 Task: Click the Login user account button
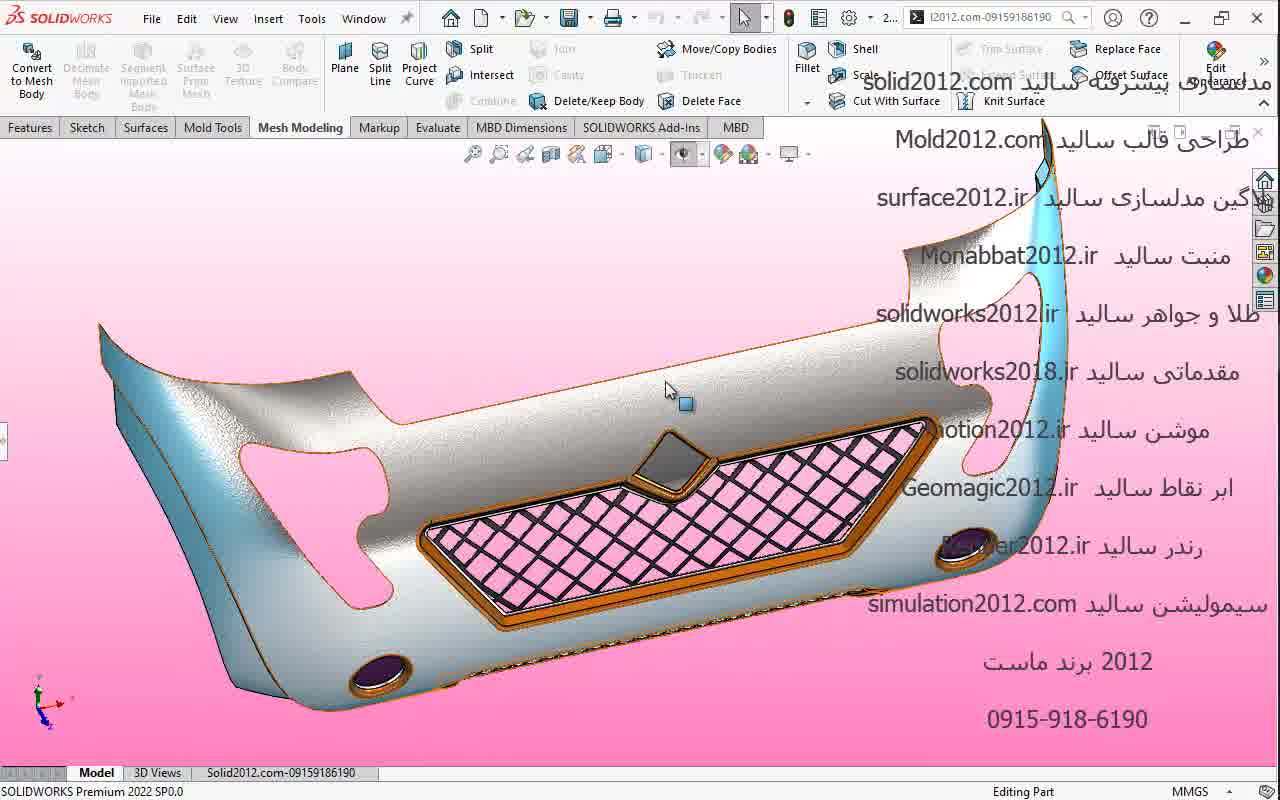1113,18
